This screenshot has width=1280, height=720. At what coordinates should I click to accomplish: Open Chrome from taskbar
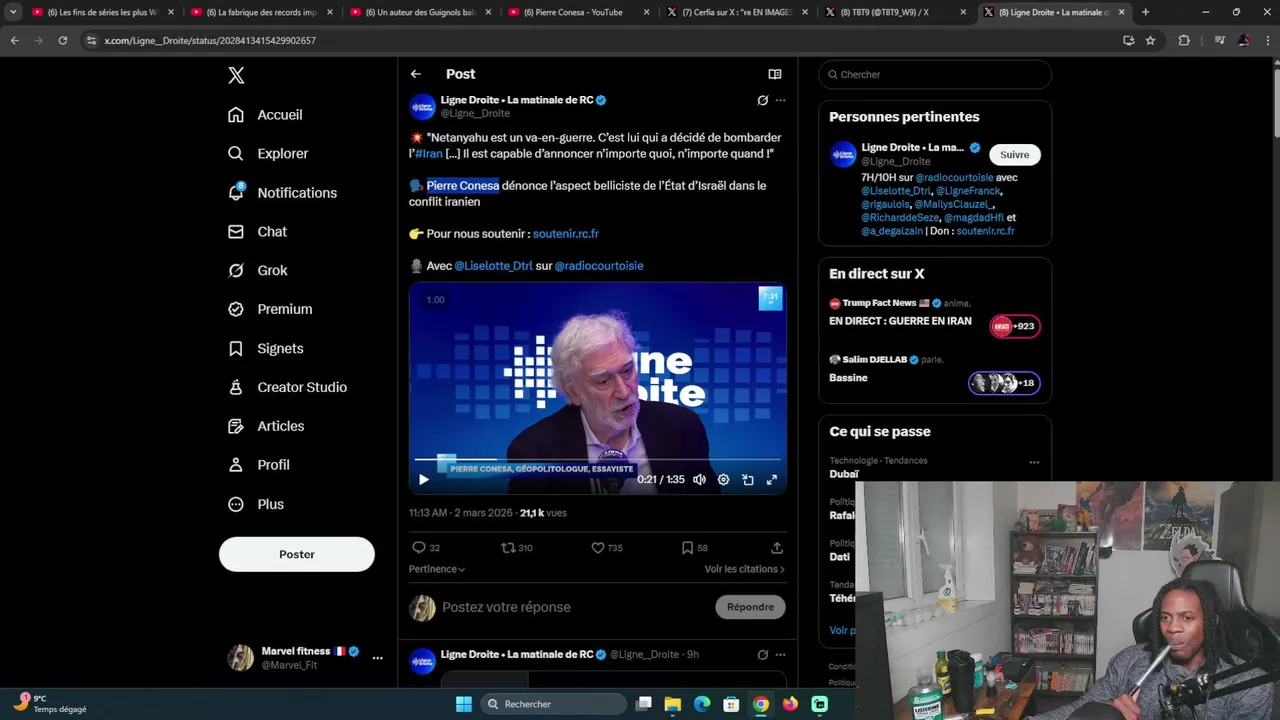[x=761, y=704]
